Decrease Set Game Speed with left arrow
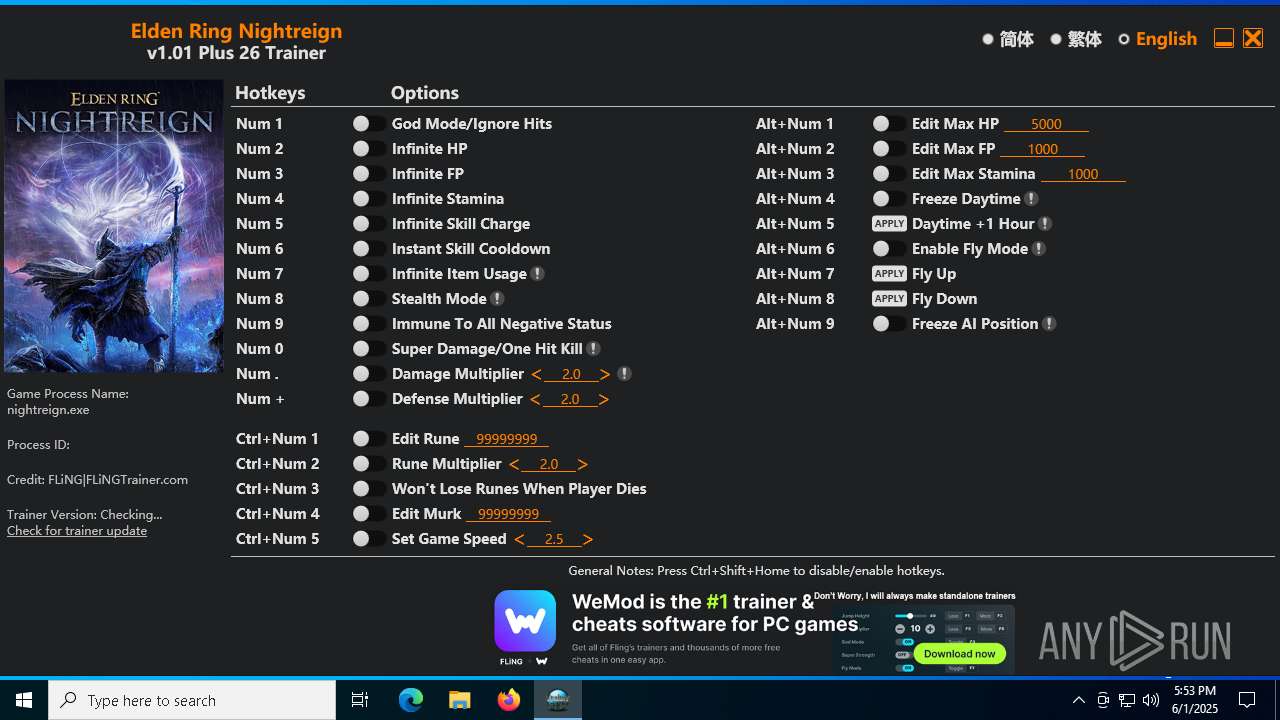The height and width of the screenshot is (720, 1280). click(519, 539)
